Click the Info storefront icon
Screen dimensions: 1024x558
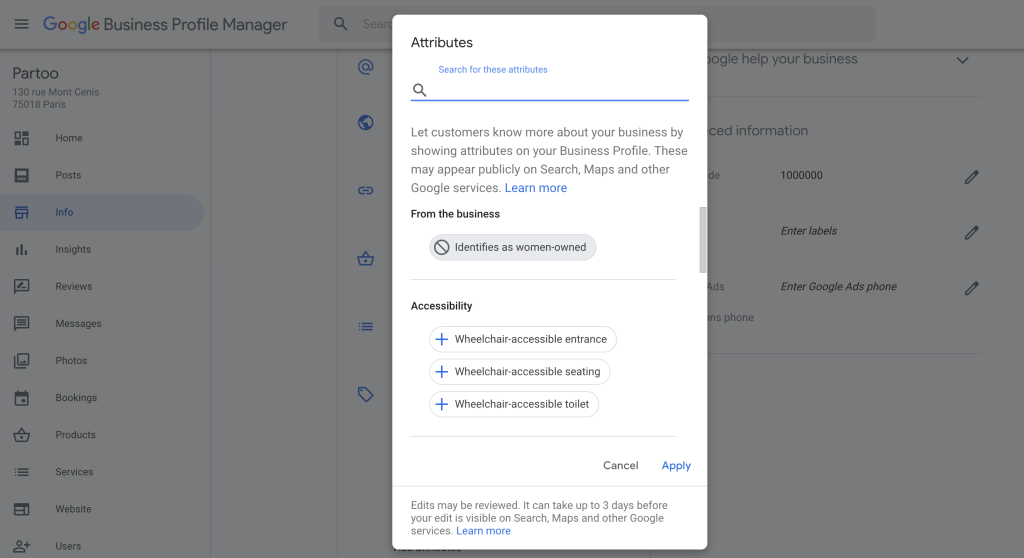click(x=22, y=212)
